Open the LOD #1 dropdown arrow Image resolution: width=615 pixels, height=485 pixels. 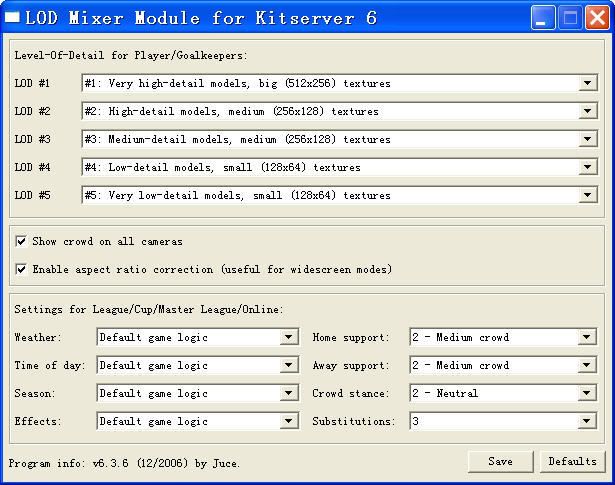(587, 83)
